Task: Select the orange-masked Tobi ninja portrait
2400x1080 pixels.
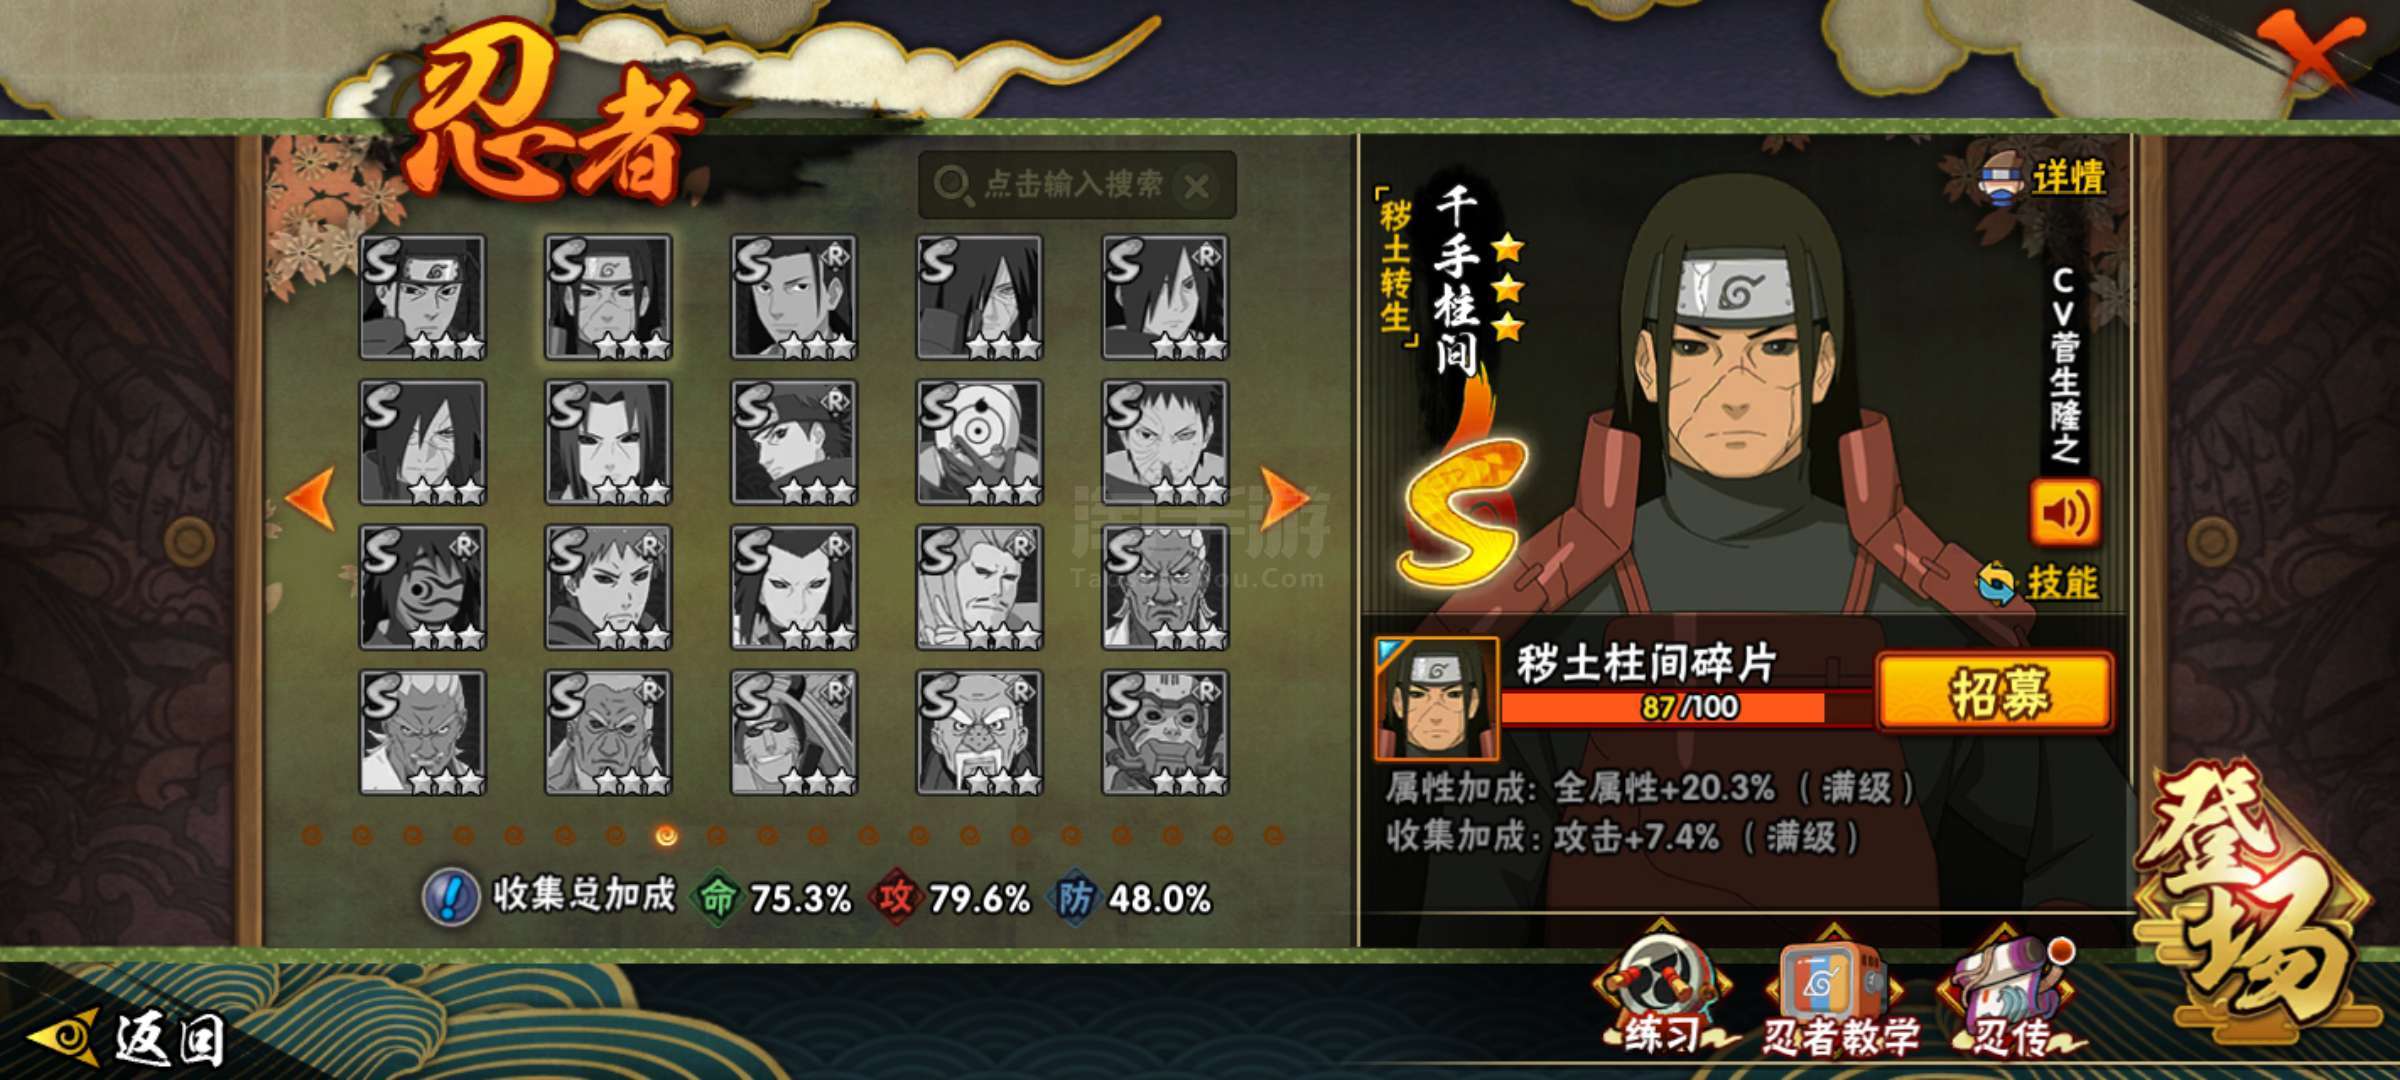Action: [979, 442]
